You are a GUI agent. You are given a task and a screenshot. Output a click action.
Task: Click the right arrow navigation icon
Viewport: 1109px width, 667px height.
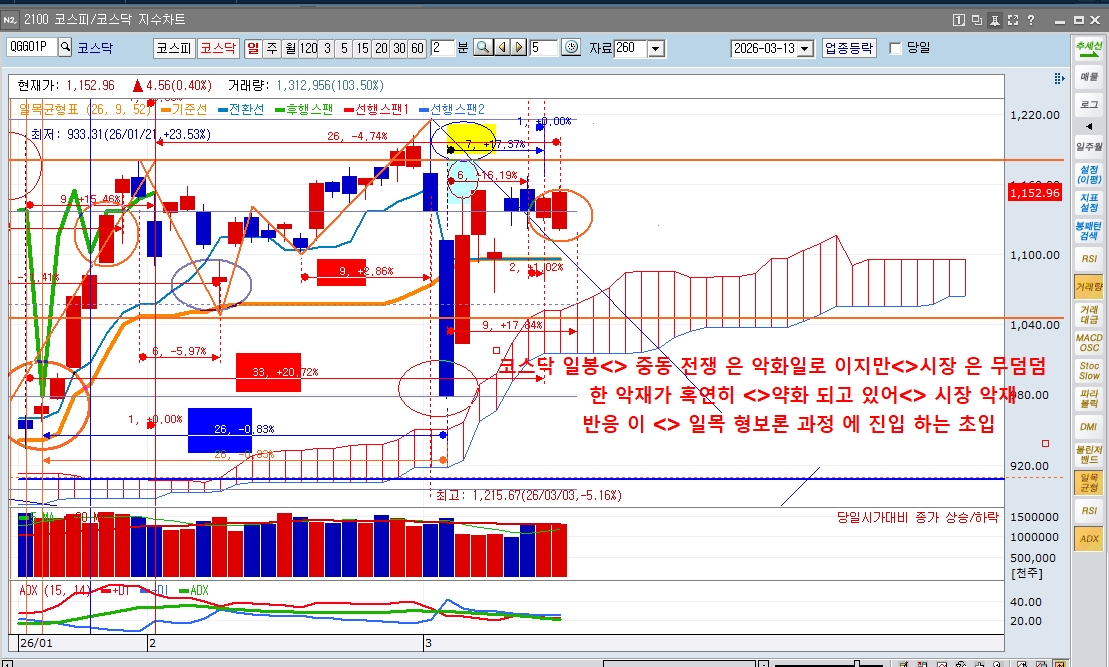click(519, 47)
